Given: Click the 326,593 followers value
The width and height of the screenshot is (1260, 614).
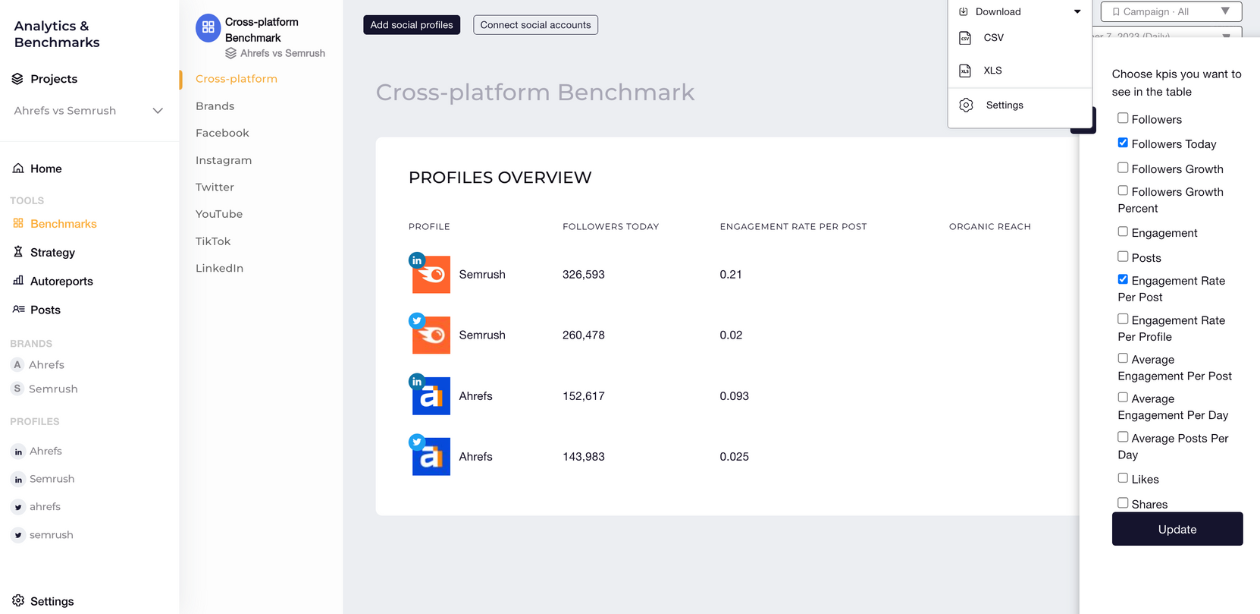Looking at the screenshot, I should (584, 274).
